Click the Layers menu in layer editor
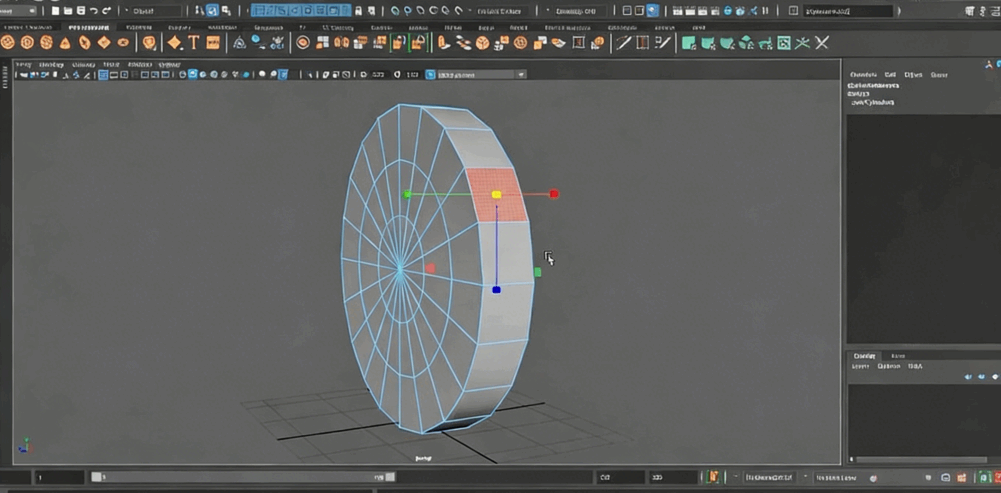1001x493 pixels. [x=860, y=366]
